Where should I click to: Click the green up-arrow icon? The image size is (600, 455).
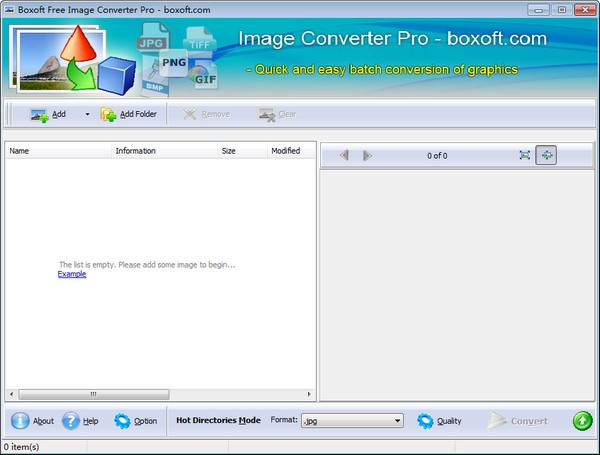(x=582, y=421)
